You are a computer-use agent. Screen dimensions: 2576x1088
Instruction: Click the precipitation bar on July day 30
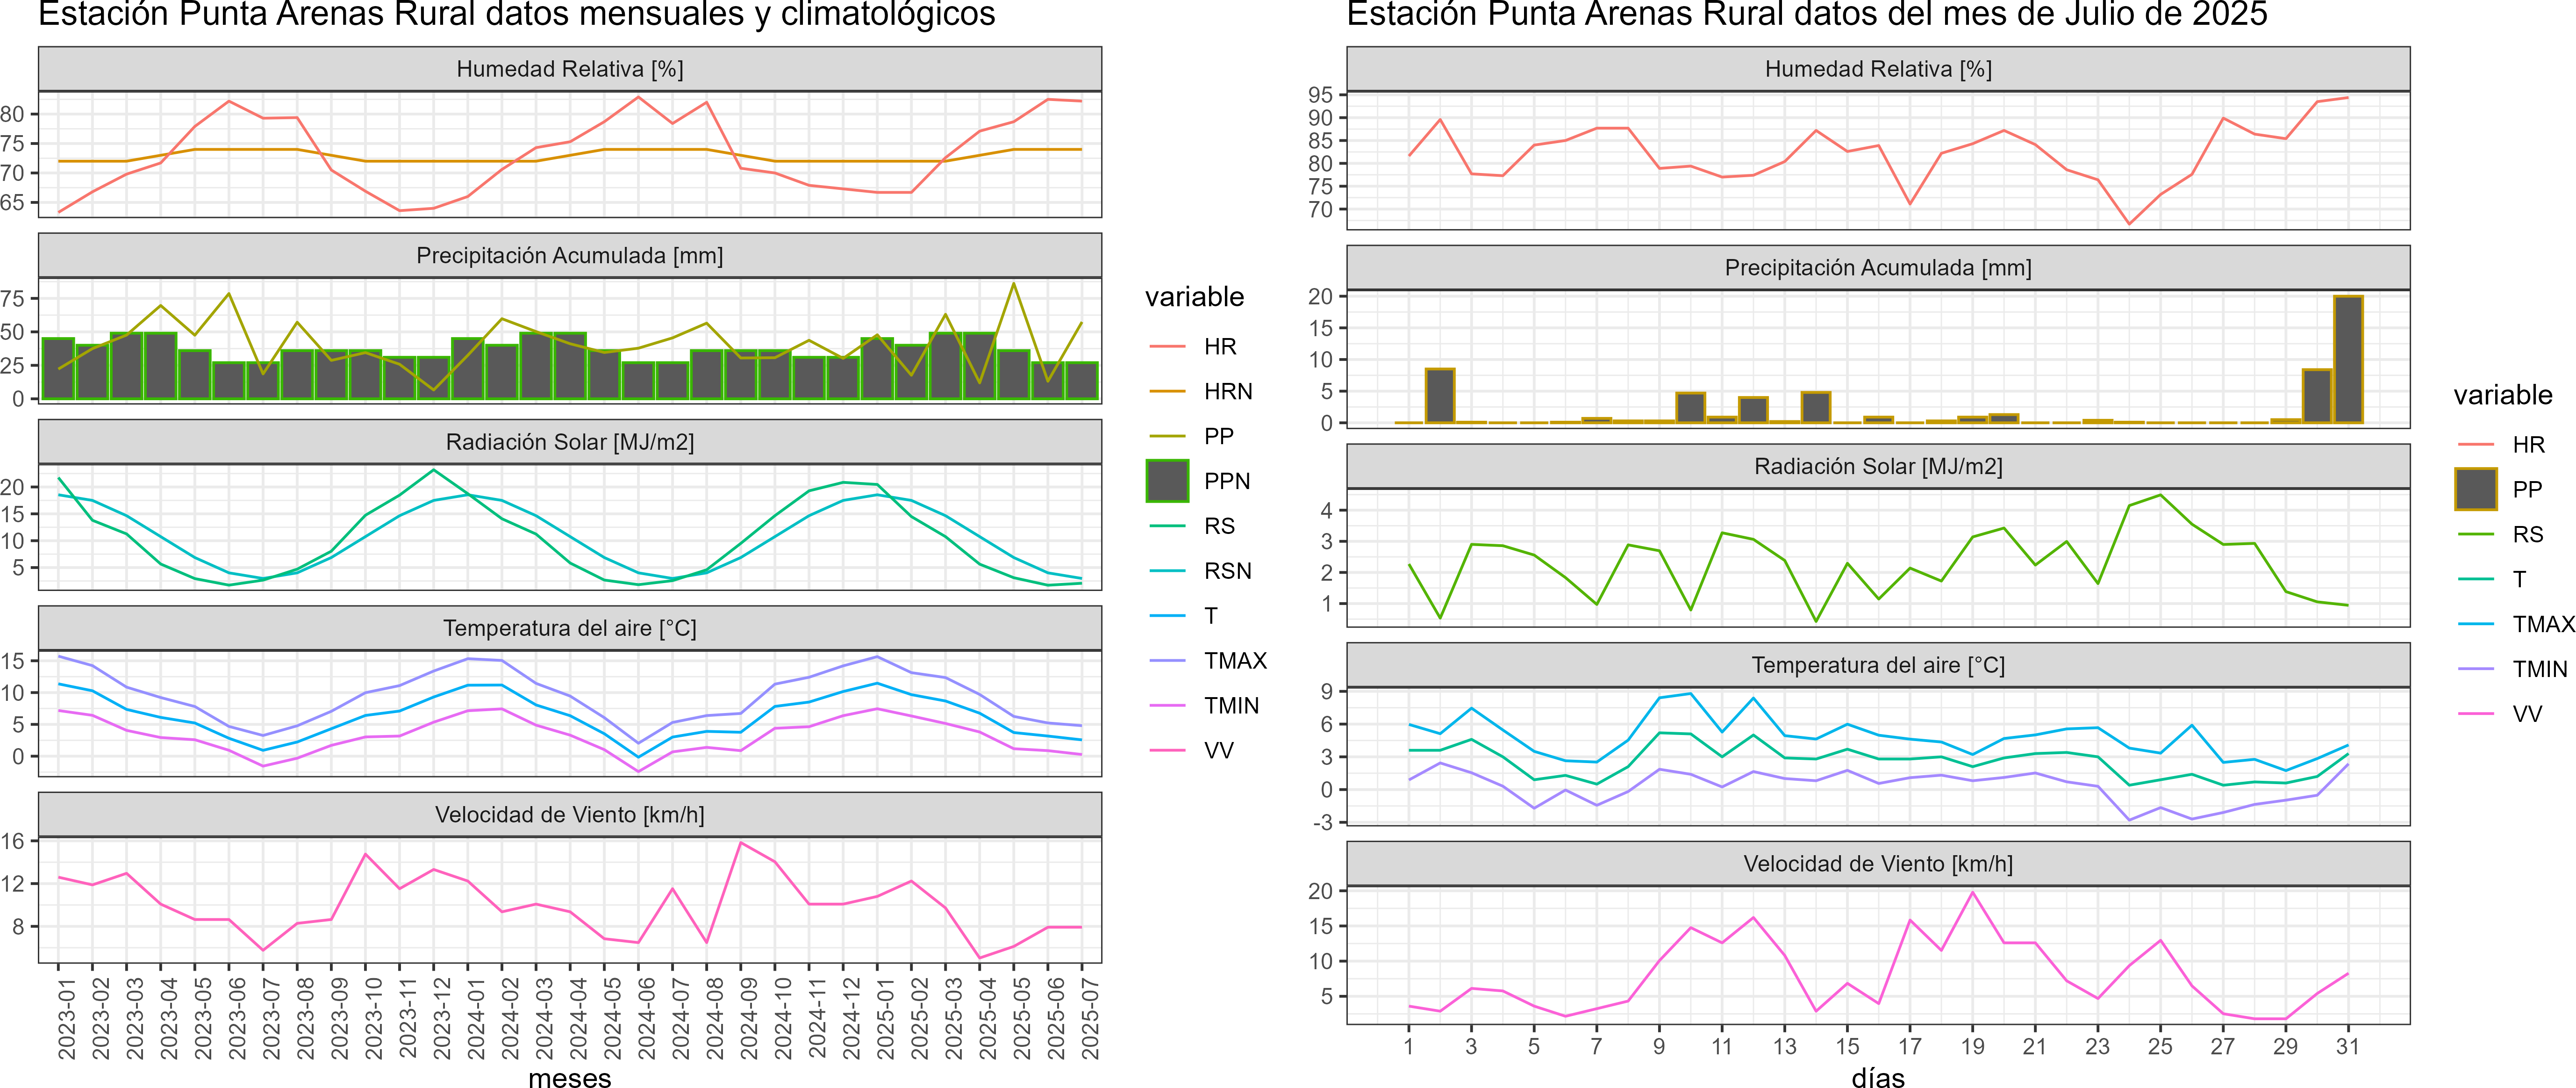click(x=2317, y=397)
